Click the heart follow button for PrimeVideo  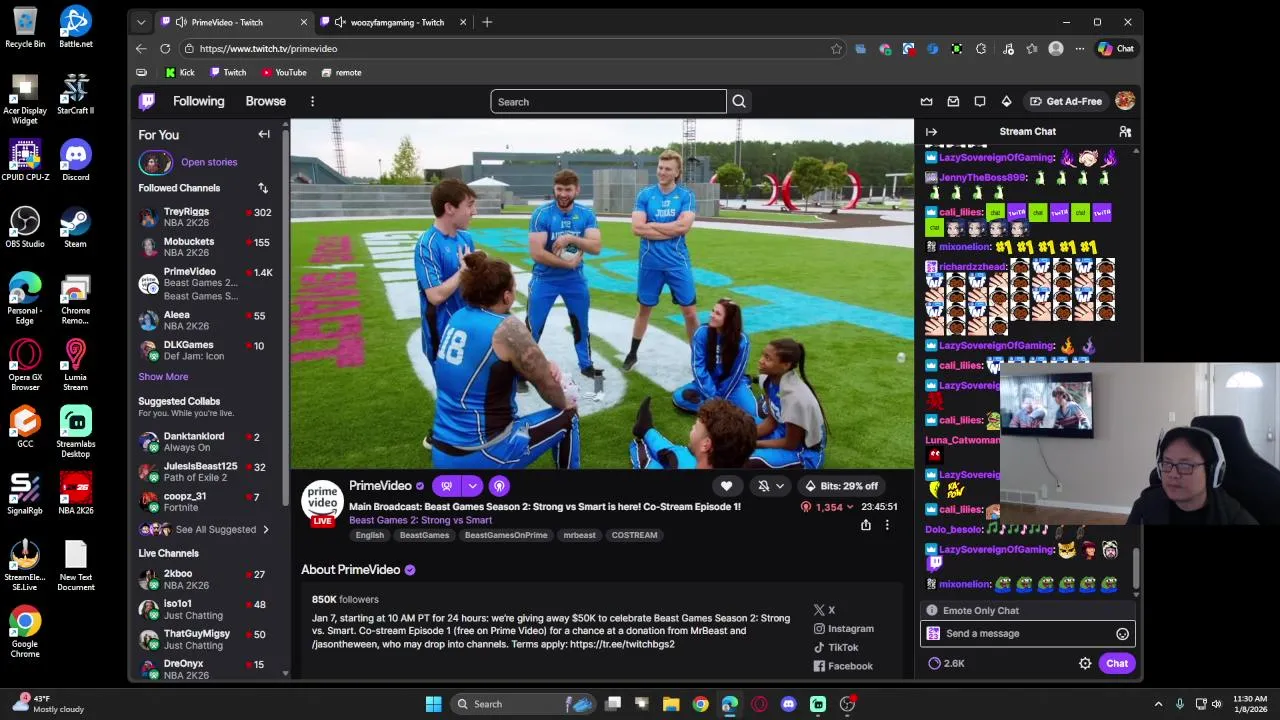pyautogui.click(x=726, y=486)
